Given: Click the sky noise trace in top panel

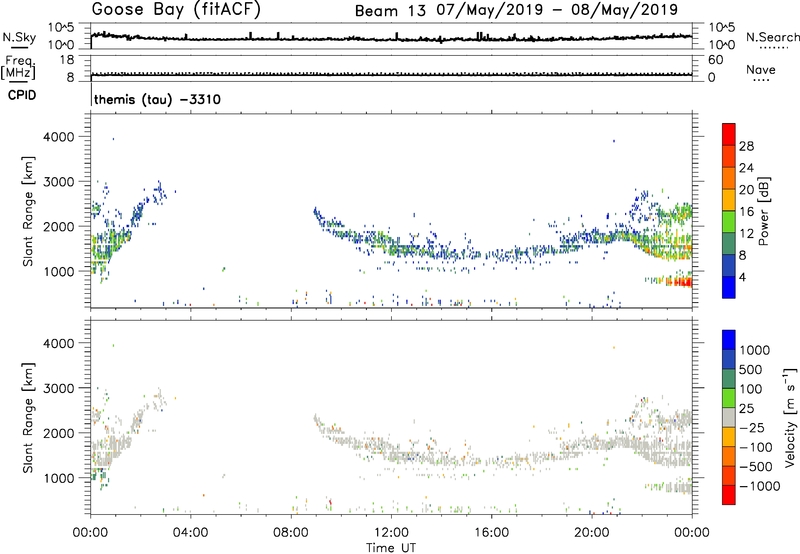Looking at the screenshot, I should pos(391,38).
